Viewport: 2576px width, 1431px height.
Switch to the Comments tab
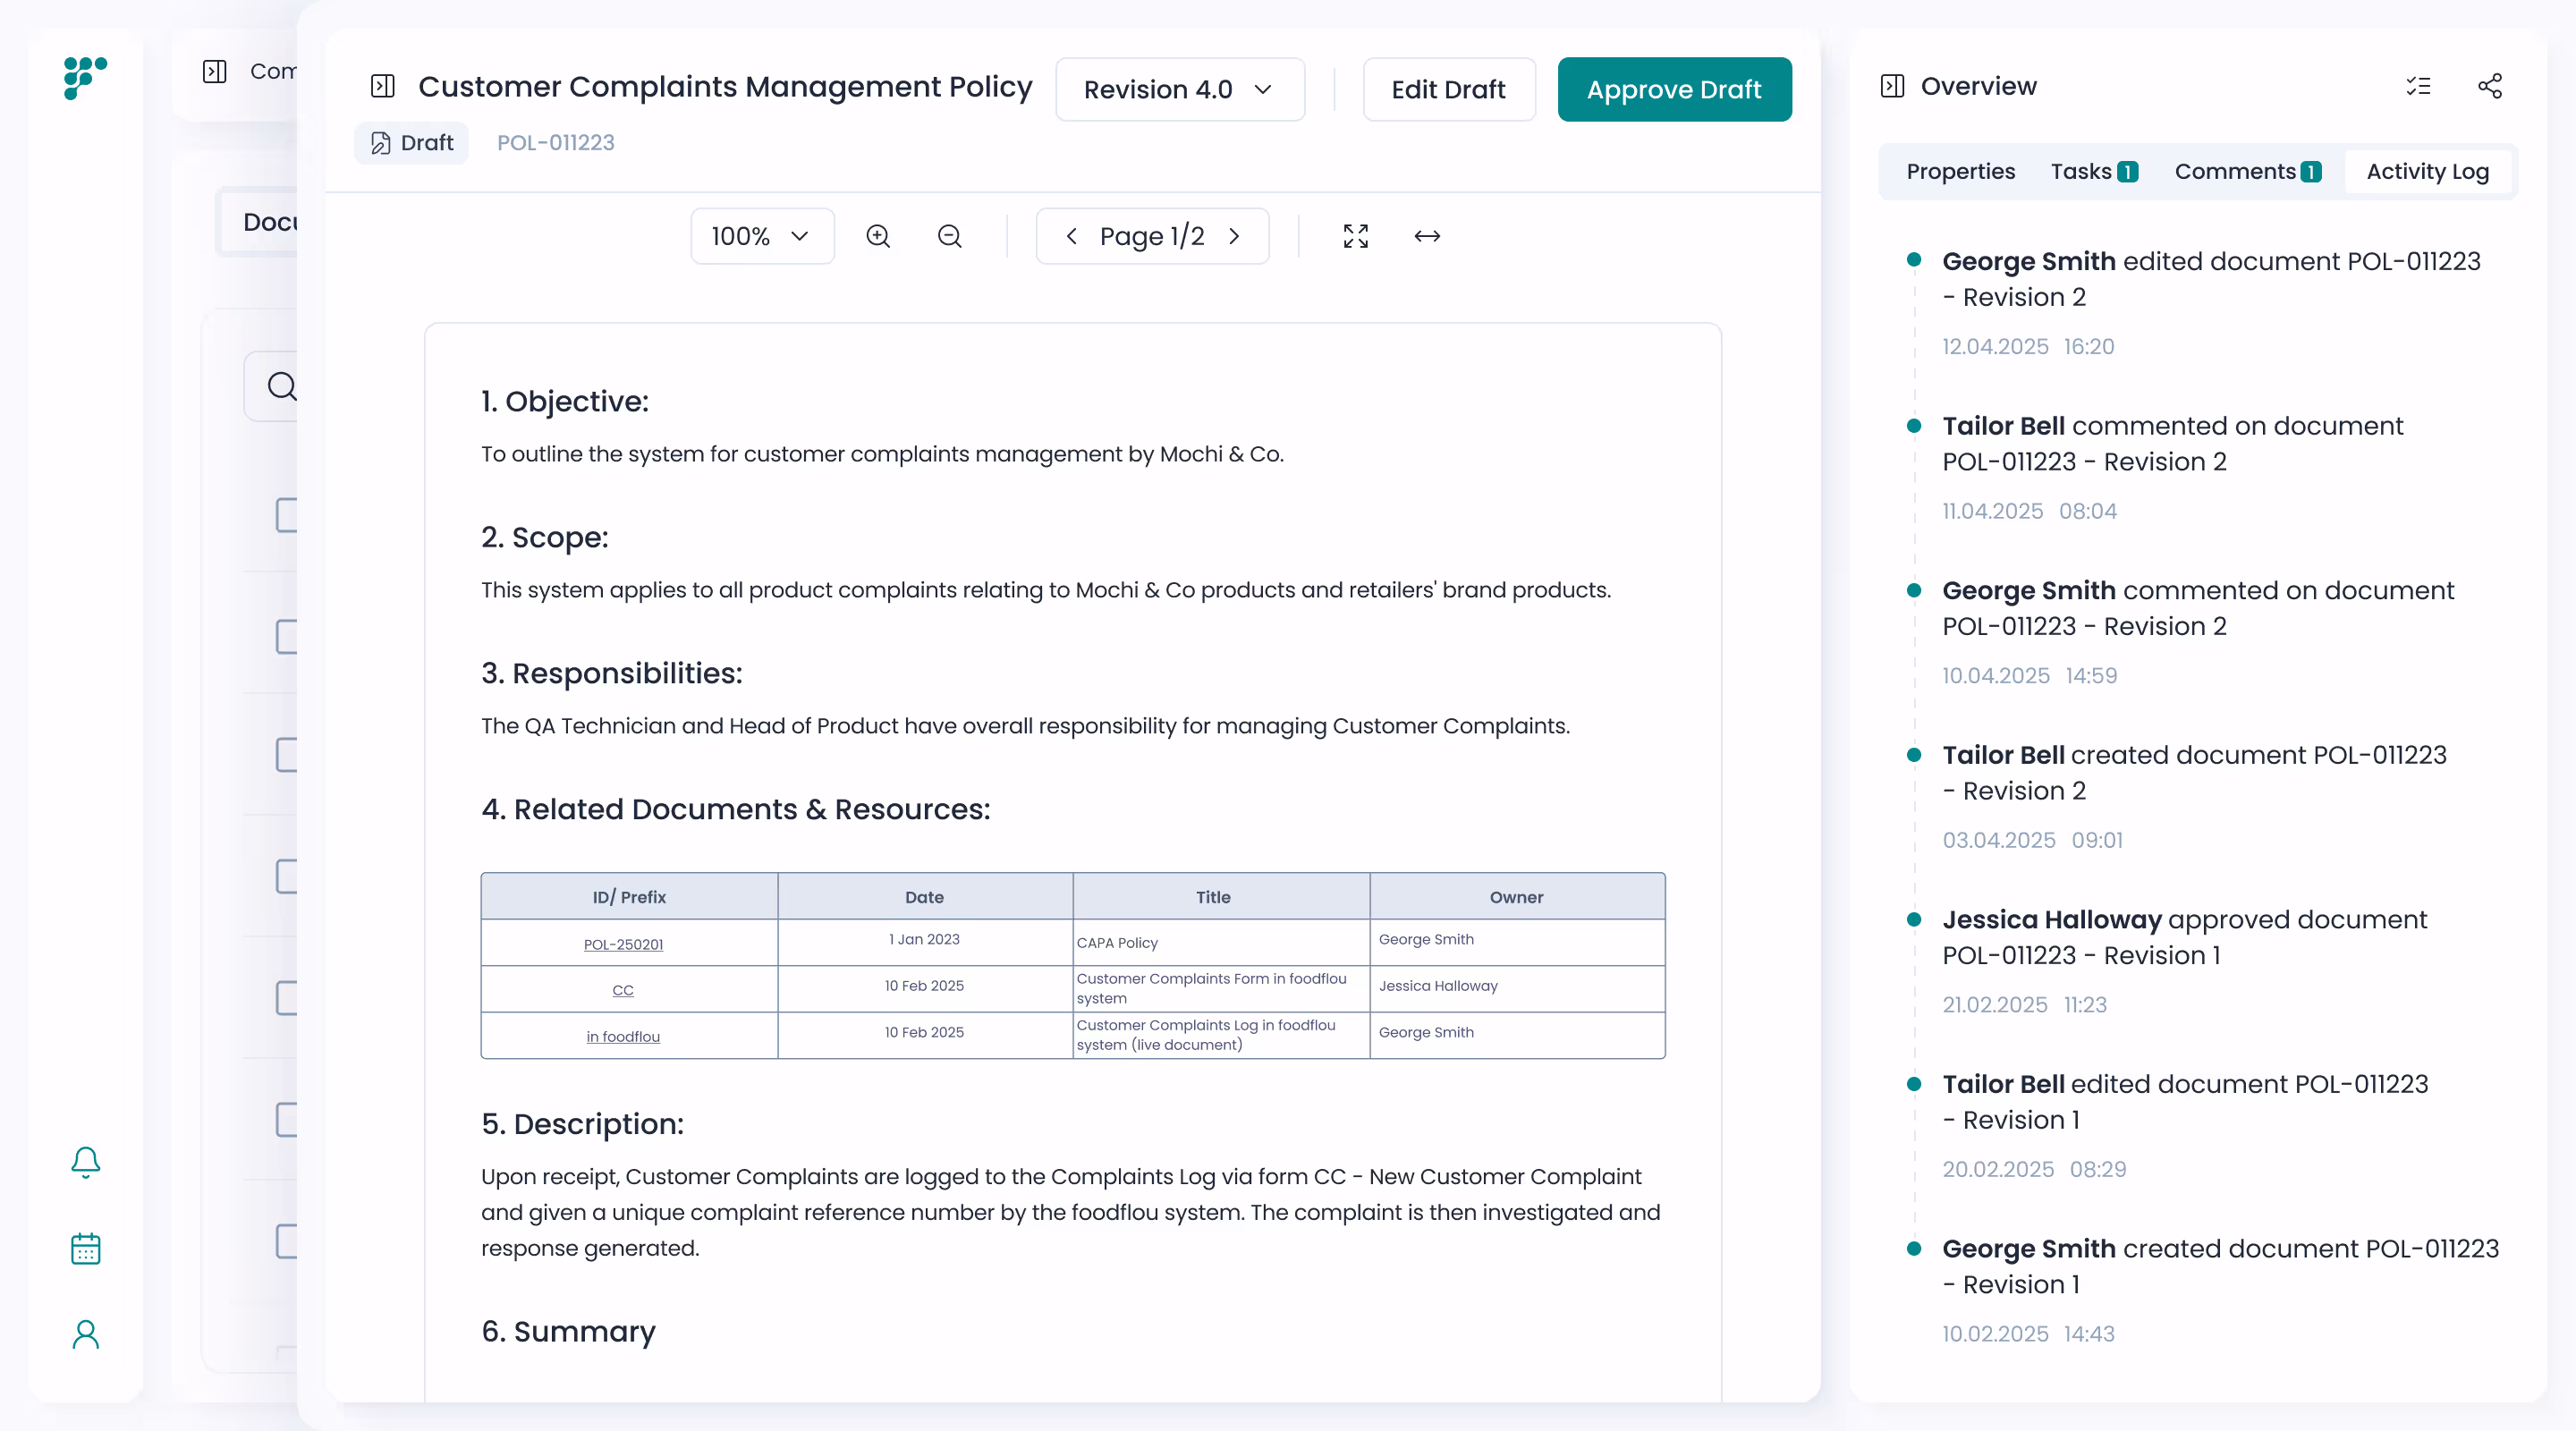(x=2247, y=171)
